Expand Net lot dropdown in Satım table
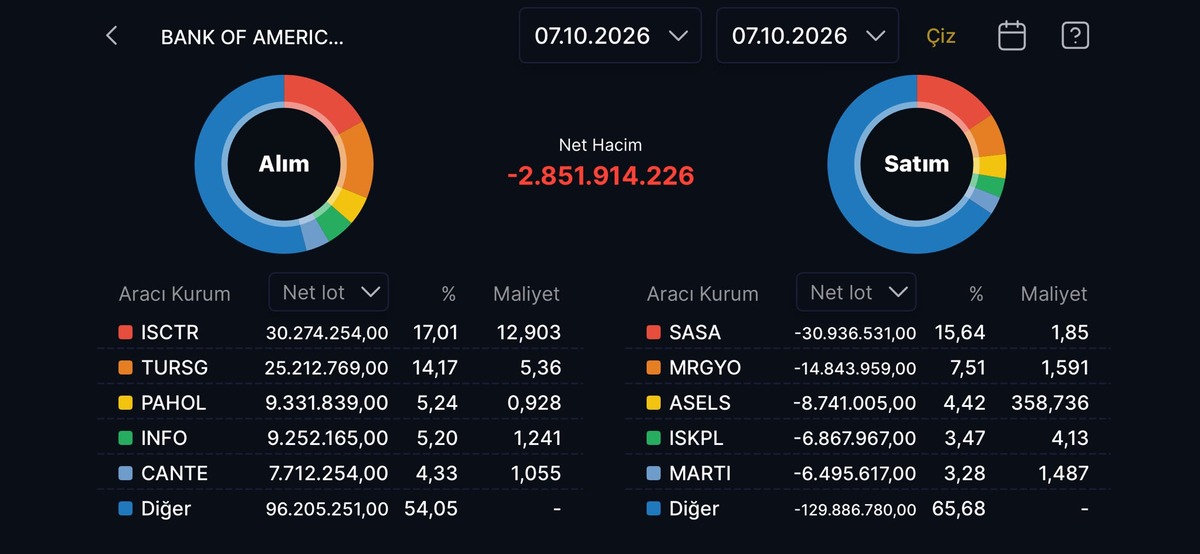The width and height of the screenshot is (1200, 554). (856, 292)
